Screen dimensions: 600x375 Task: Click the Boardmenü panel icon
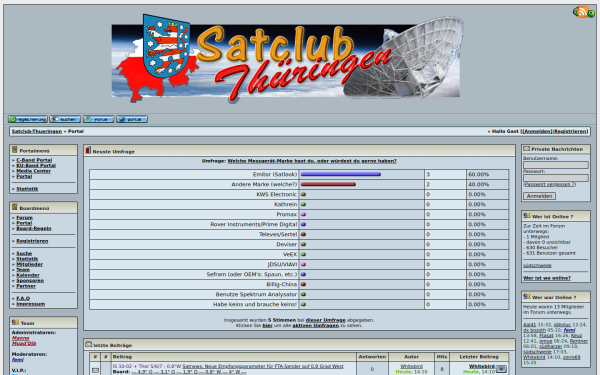[x=15, y=207]
